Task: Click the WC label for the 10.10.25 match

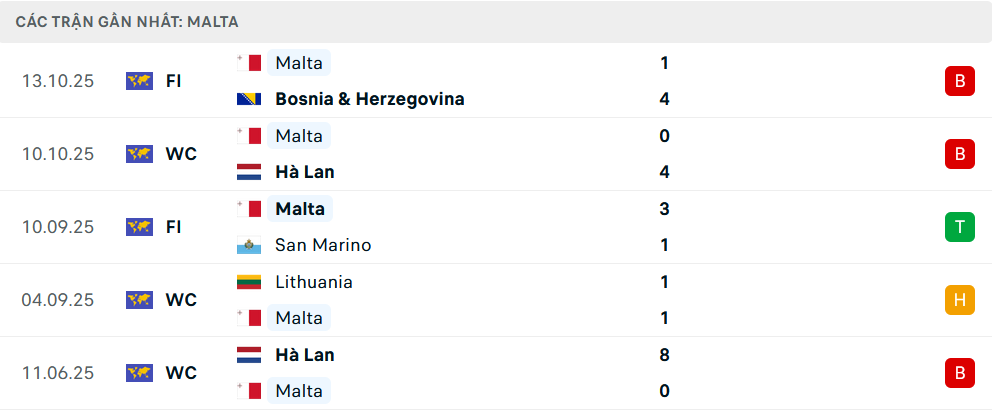Action: point(181,154)
